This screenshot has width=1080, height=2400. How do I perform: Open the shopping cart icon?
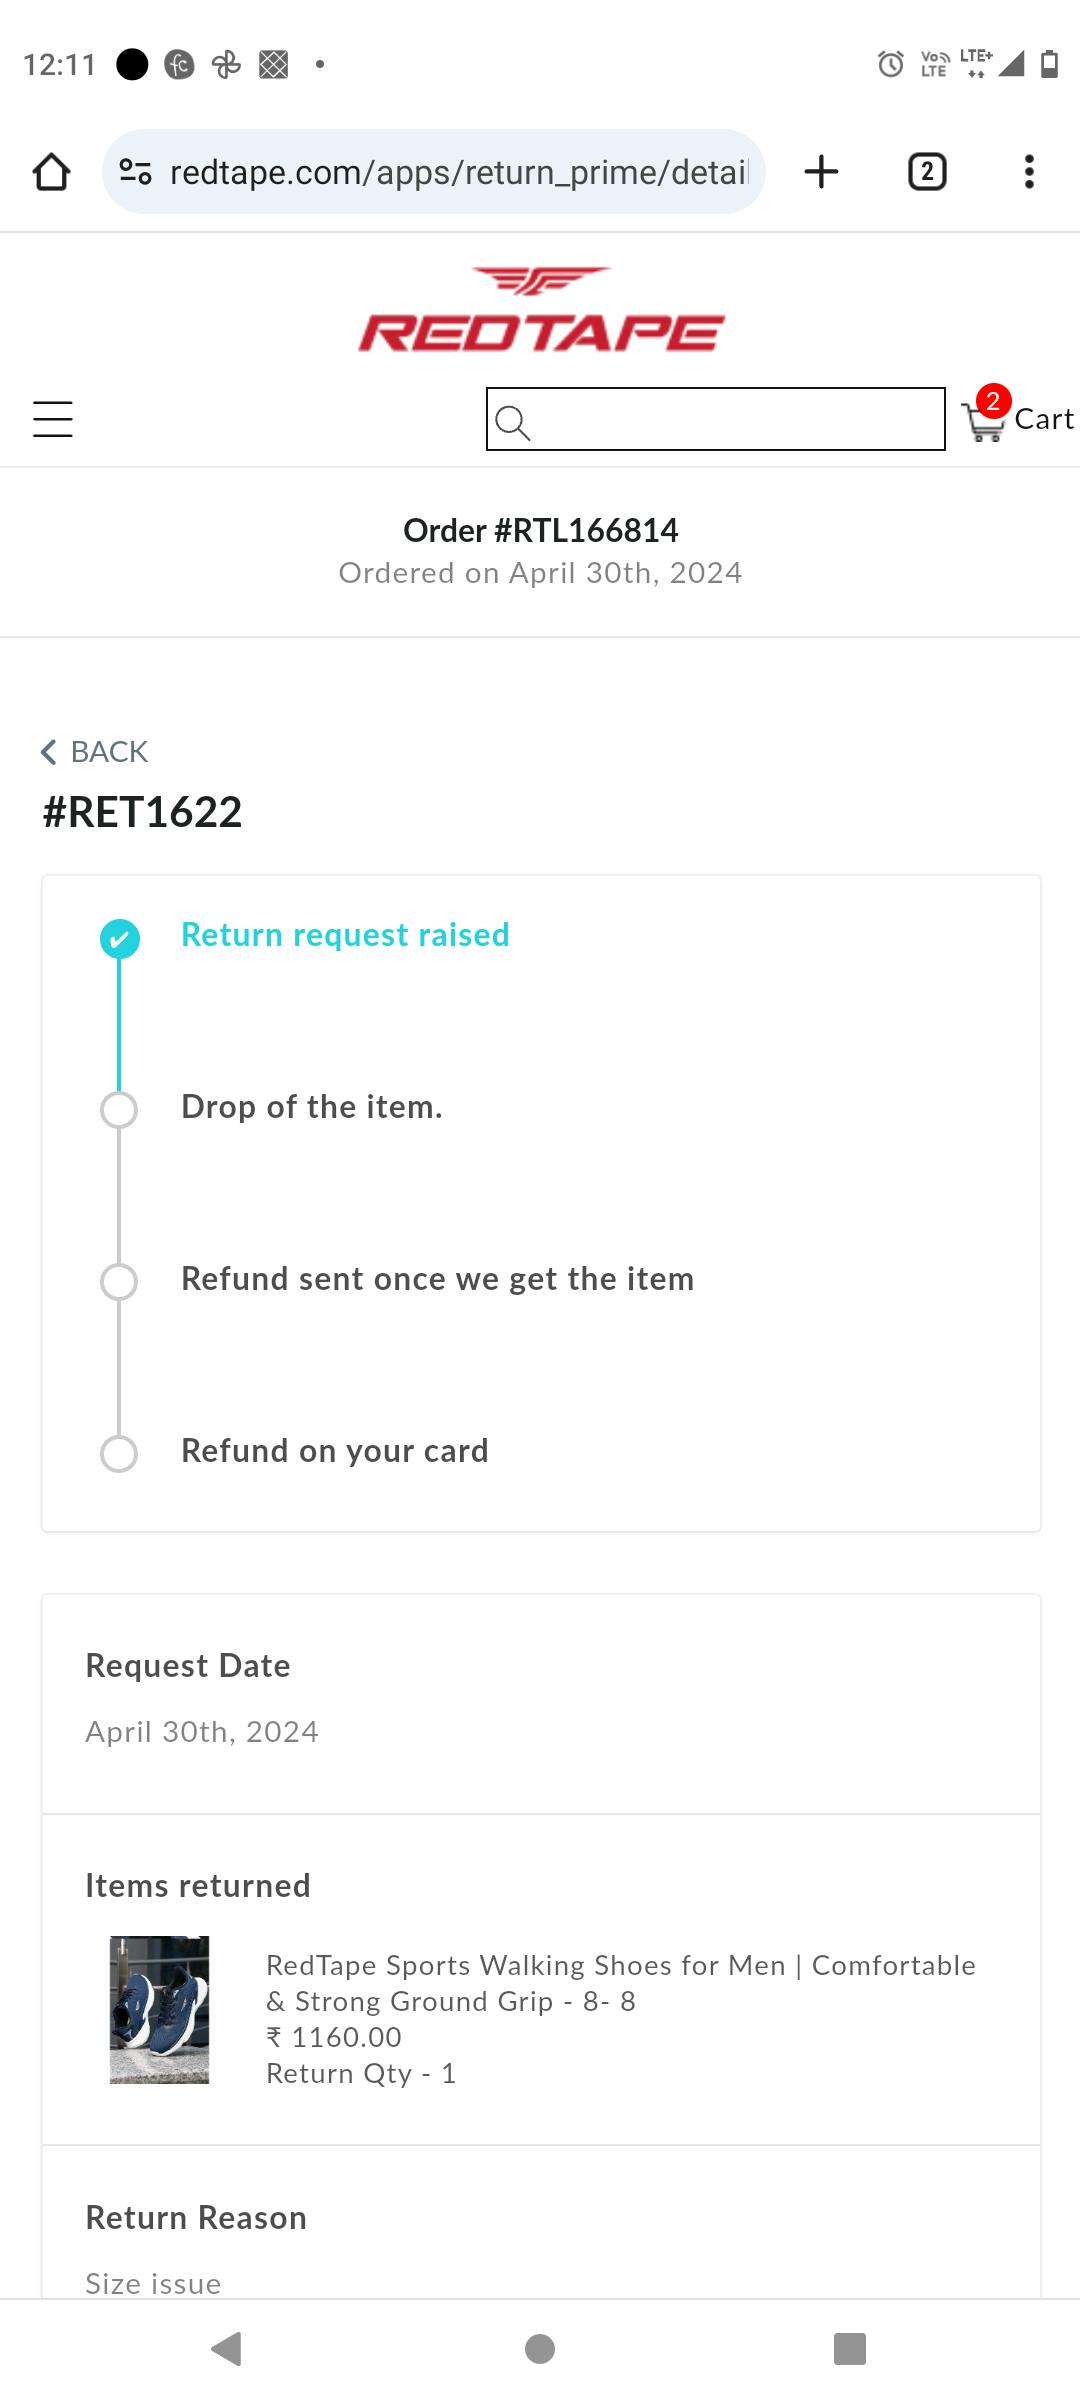pos(984,421)
